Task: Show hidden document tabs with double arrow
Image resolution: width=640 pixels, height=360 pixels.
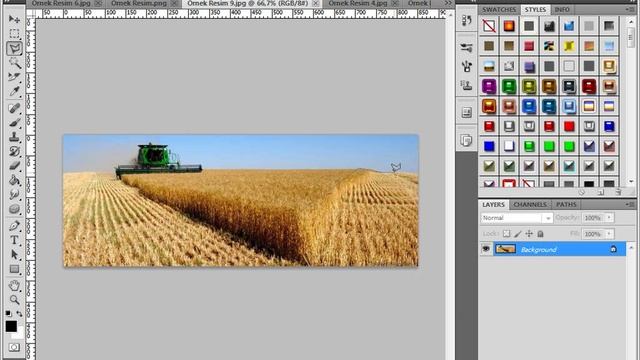Action: point(448,3)
